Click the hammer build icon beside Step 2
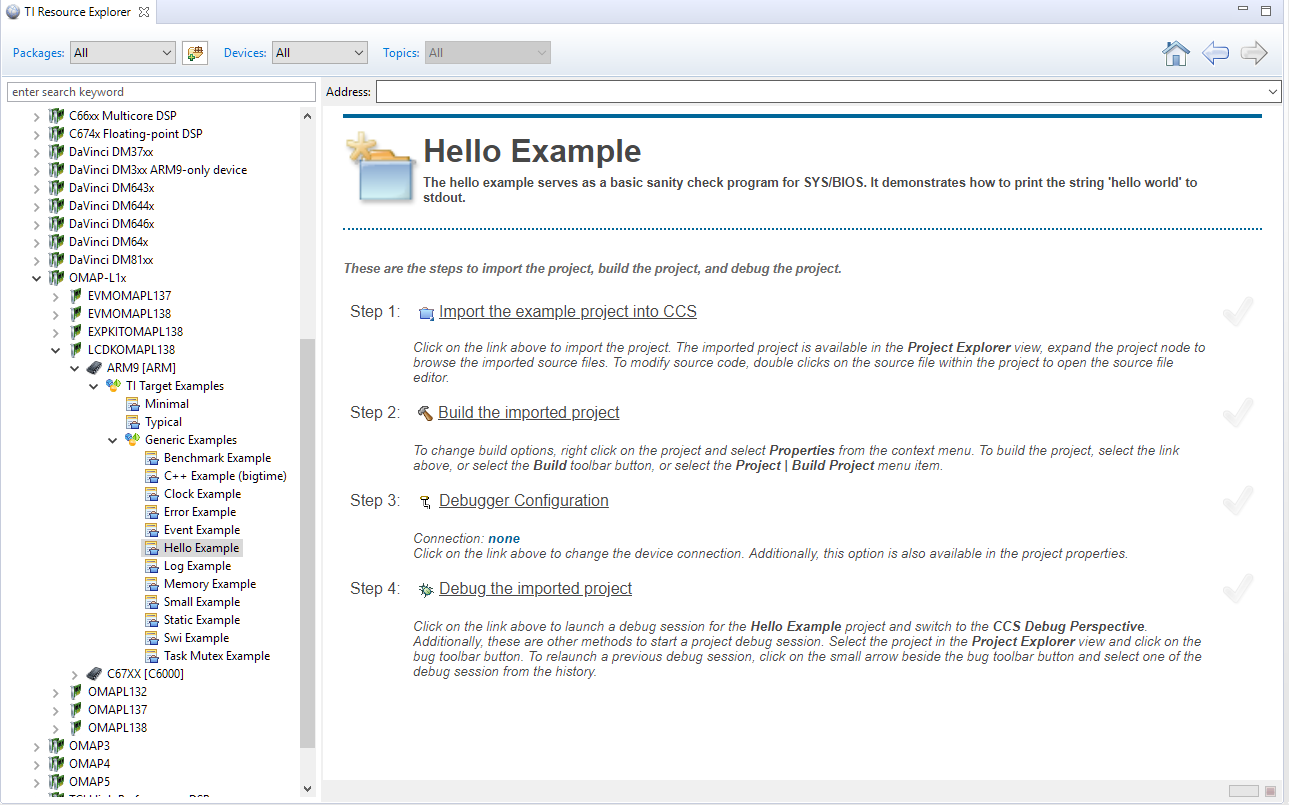Screen dimensions: 1289x805 point(424,412)
